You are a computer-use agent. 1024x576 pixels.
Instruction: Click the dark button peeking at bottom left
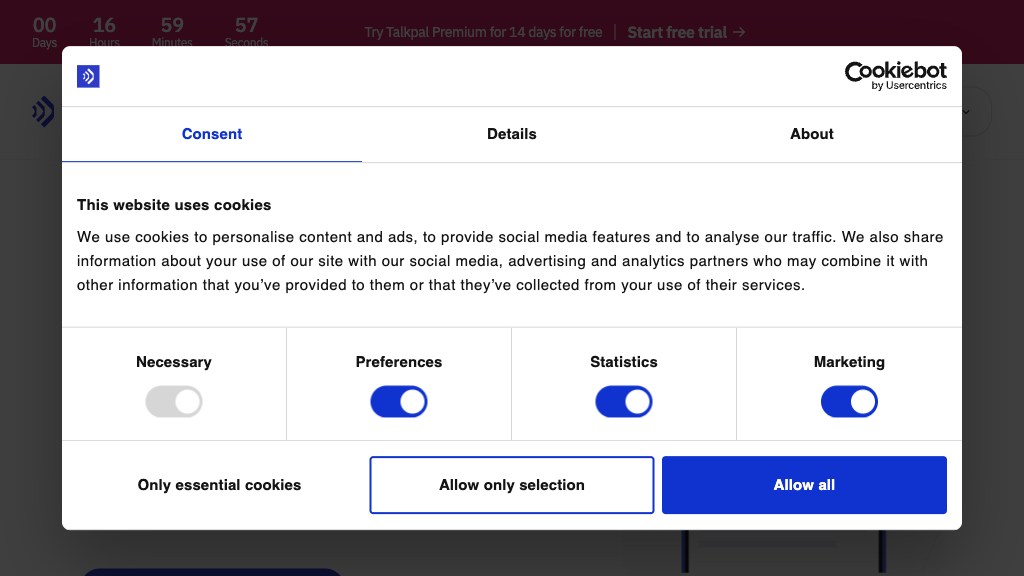click(x=211, y=572)
